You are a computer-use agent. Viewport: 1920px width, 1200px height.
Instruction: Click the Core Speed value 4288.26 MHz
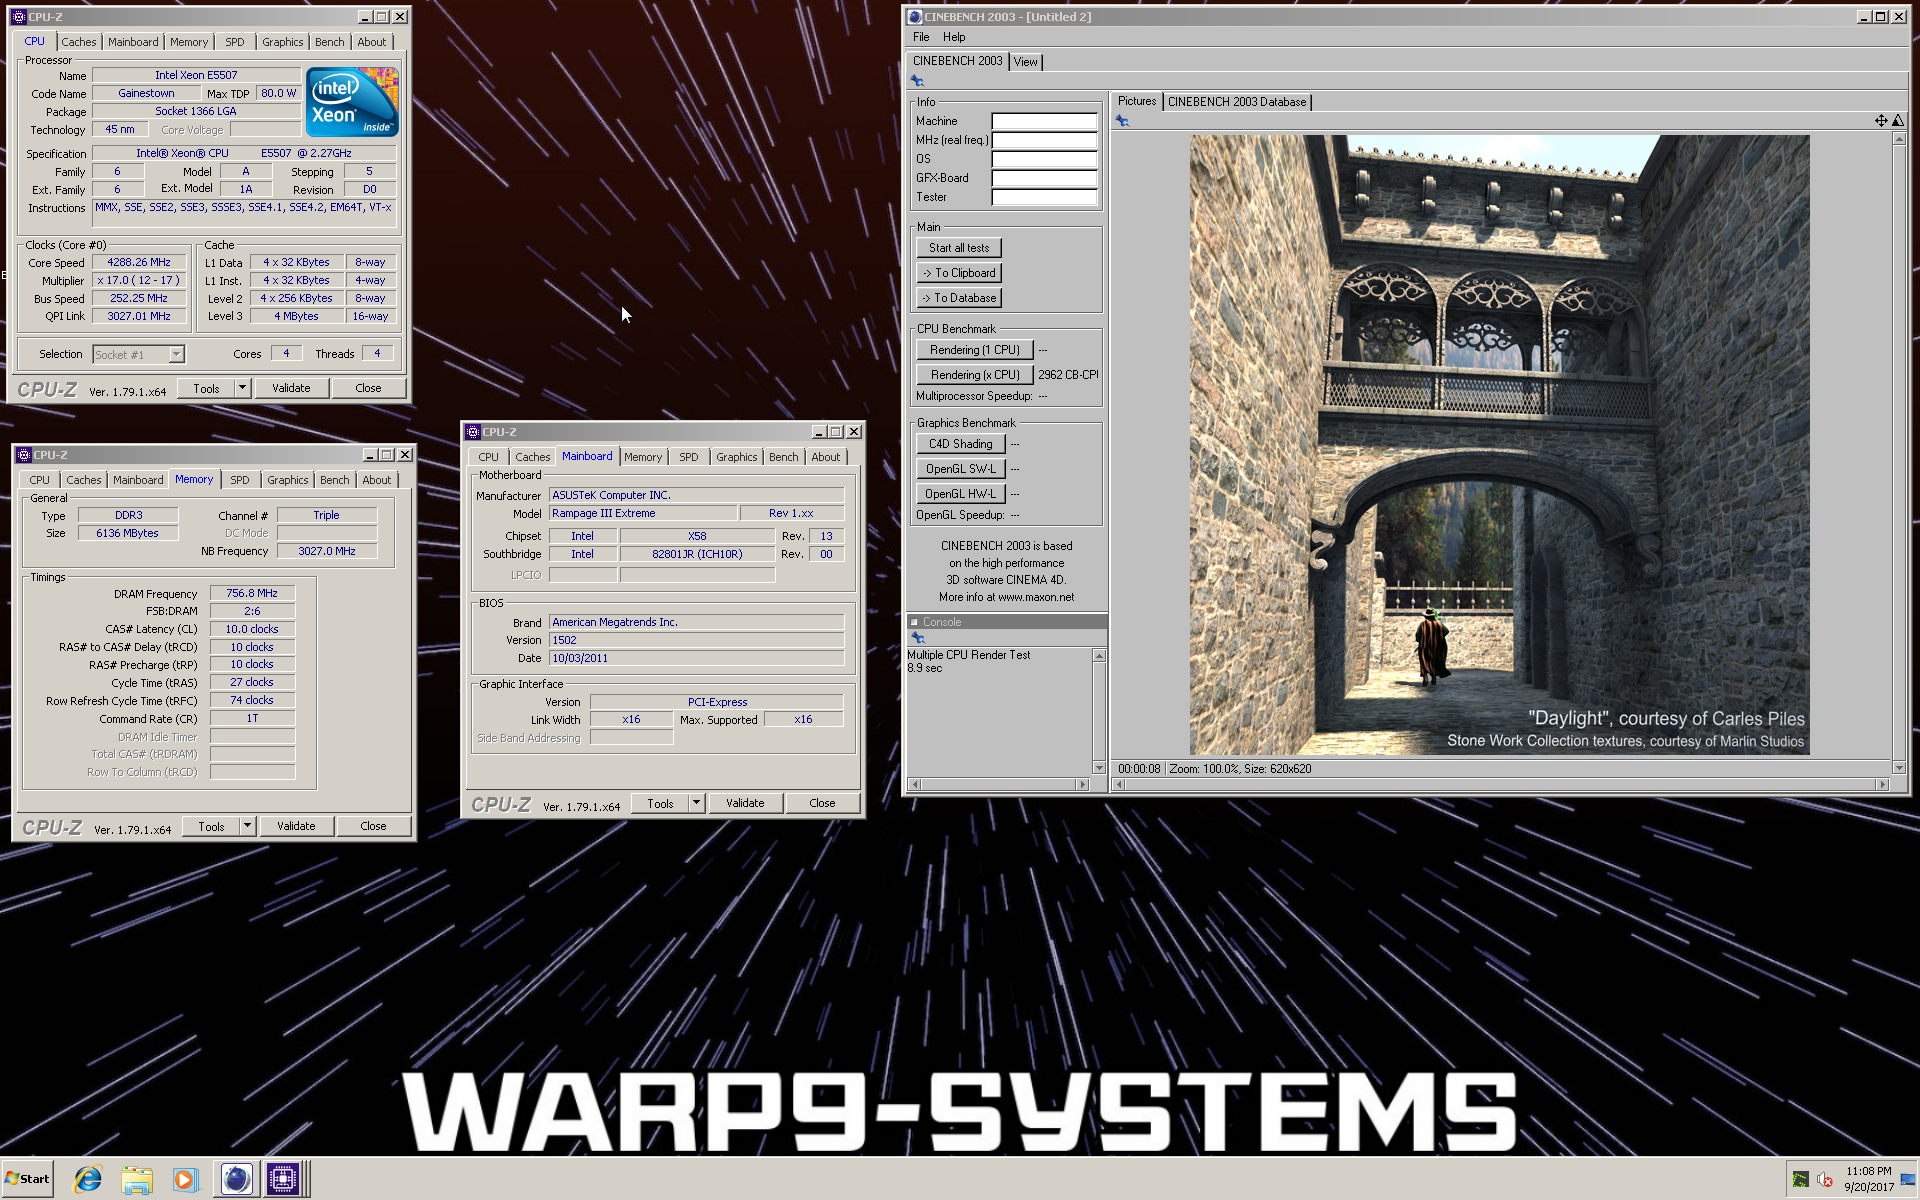[x=139, y=262]
